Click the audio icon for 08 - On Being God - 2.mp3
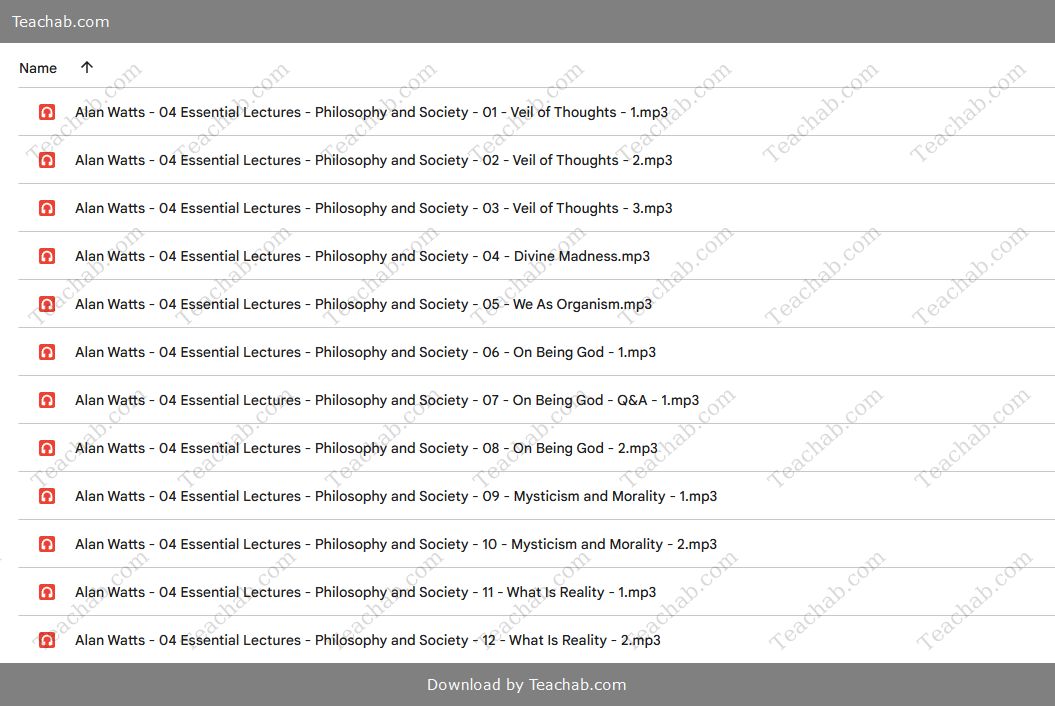This screenshot has width=1055, height=706. coord(46,448)
